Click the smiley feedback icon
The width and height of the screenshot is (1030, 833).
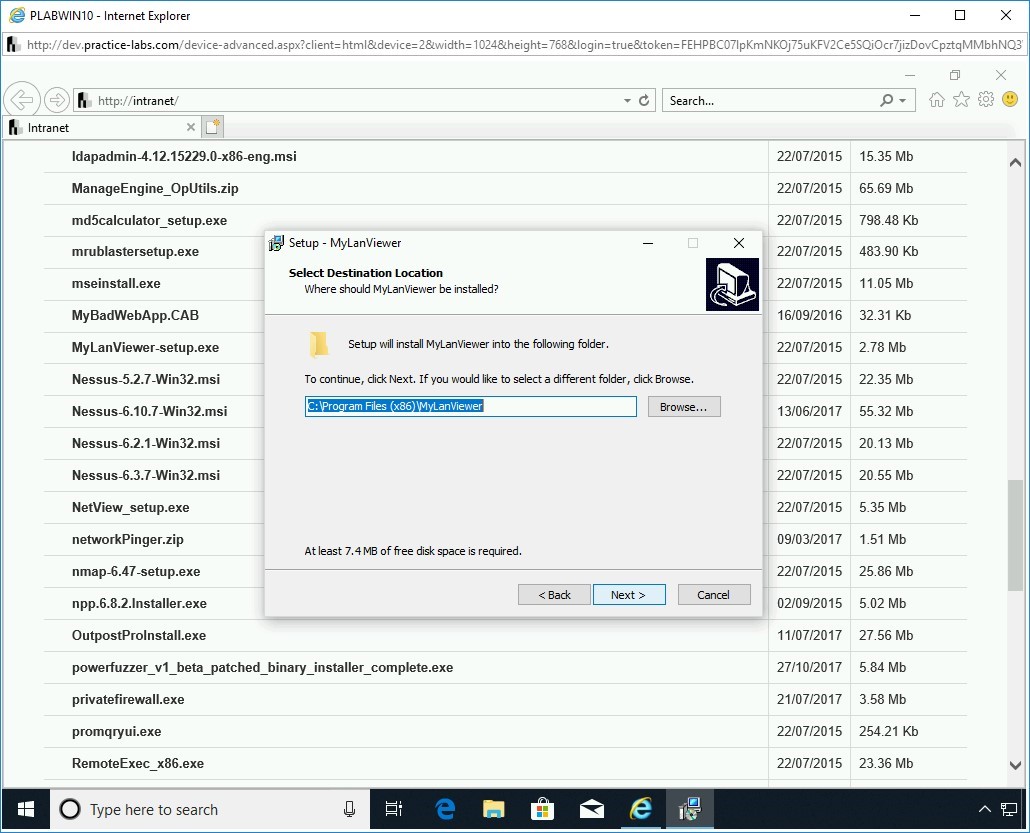(1010, 100)
